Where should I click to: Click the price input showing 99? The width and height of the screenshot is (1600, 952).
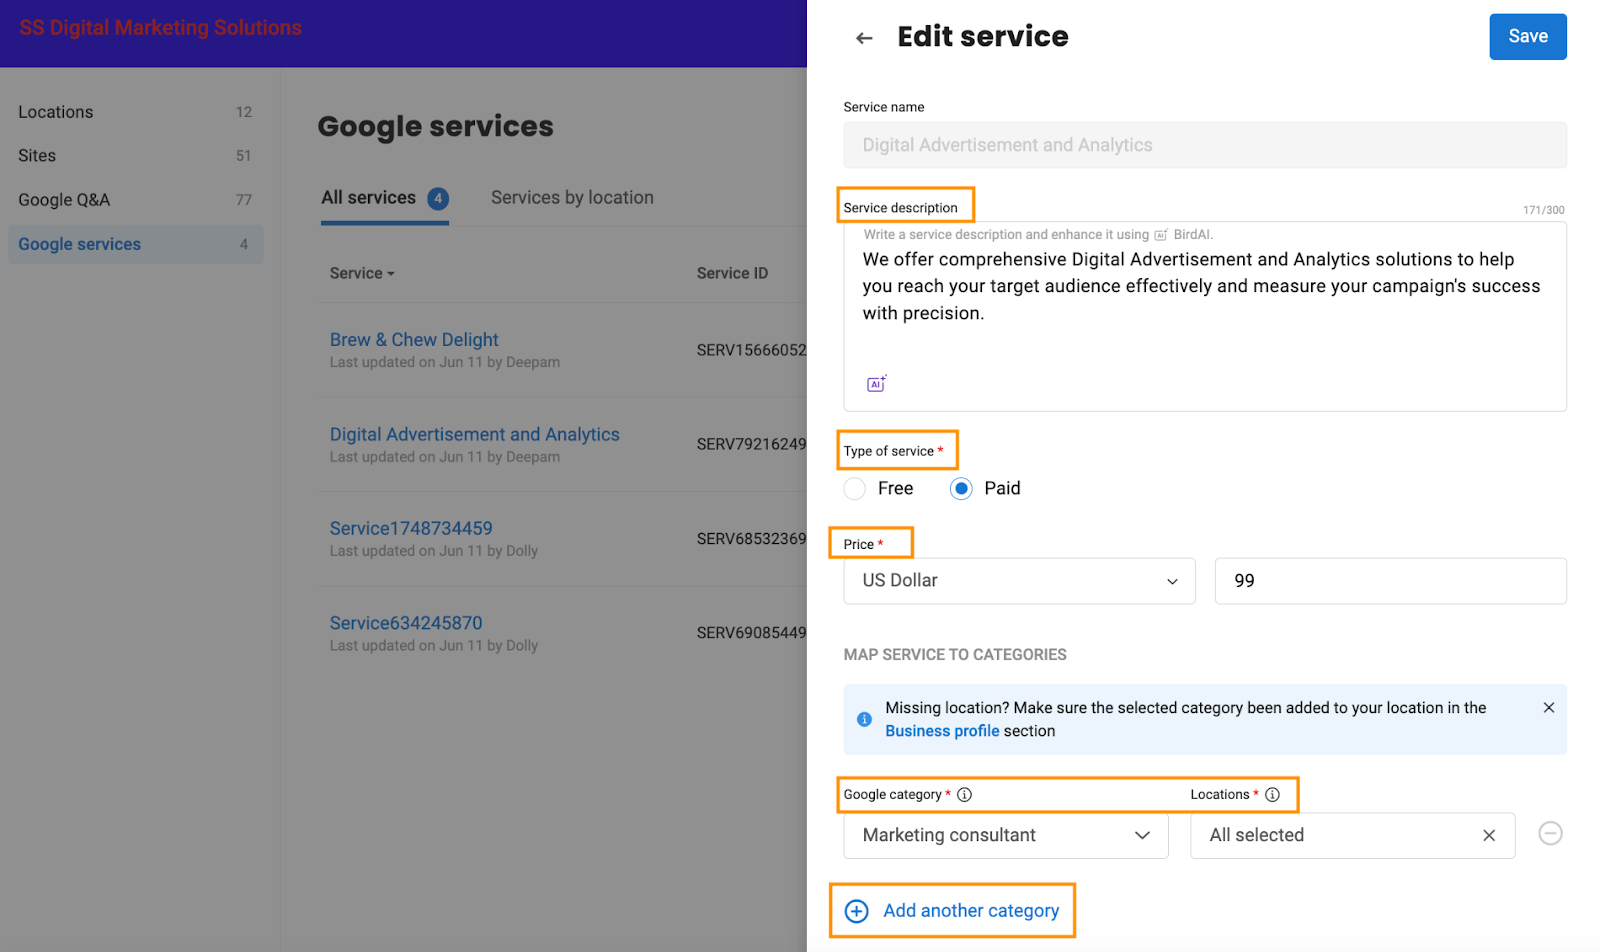tap(1390, 581)
